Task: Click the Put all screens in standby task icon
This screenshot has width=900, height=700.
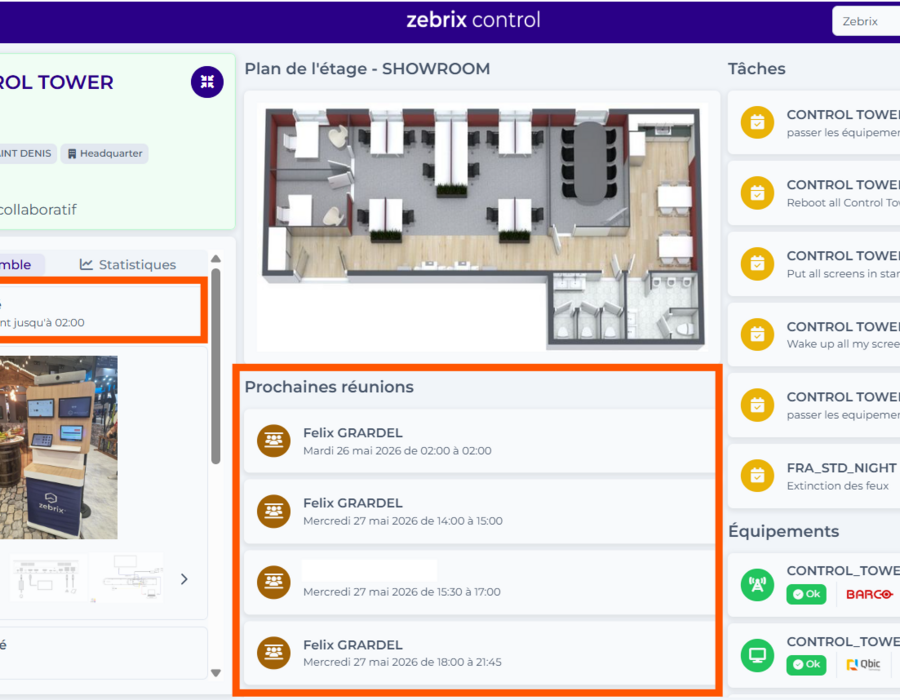Action: [x=758, y=263]
